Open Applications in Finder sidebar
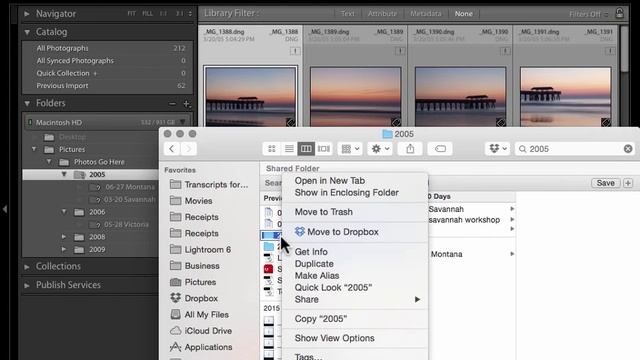 pyautogui.click(x=201, y=347)
